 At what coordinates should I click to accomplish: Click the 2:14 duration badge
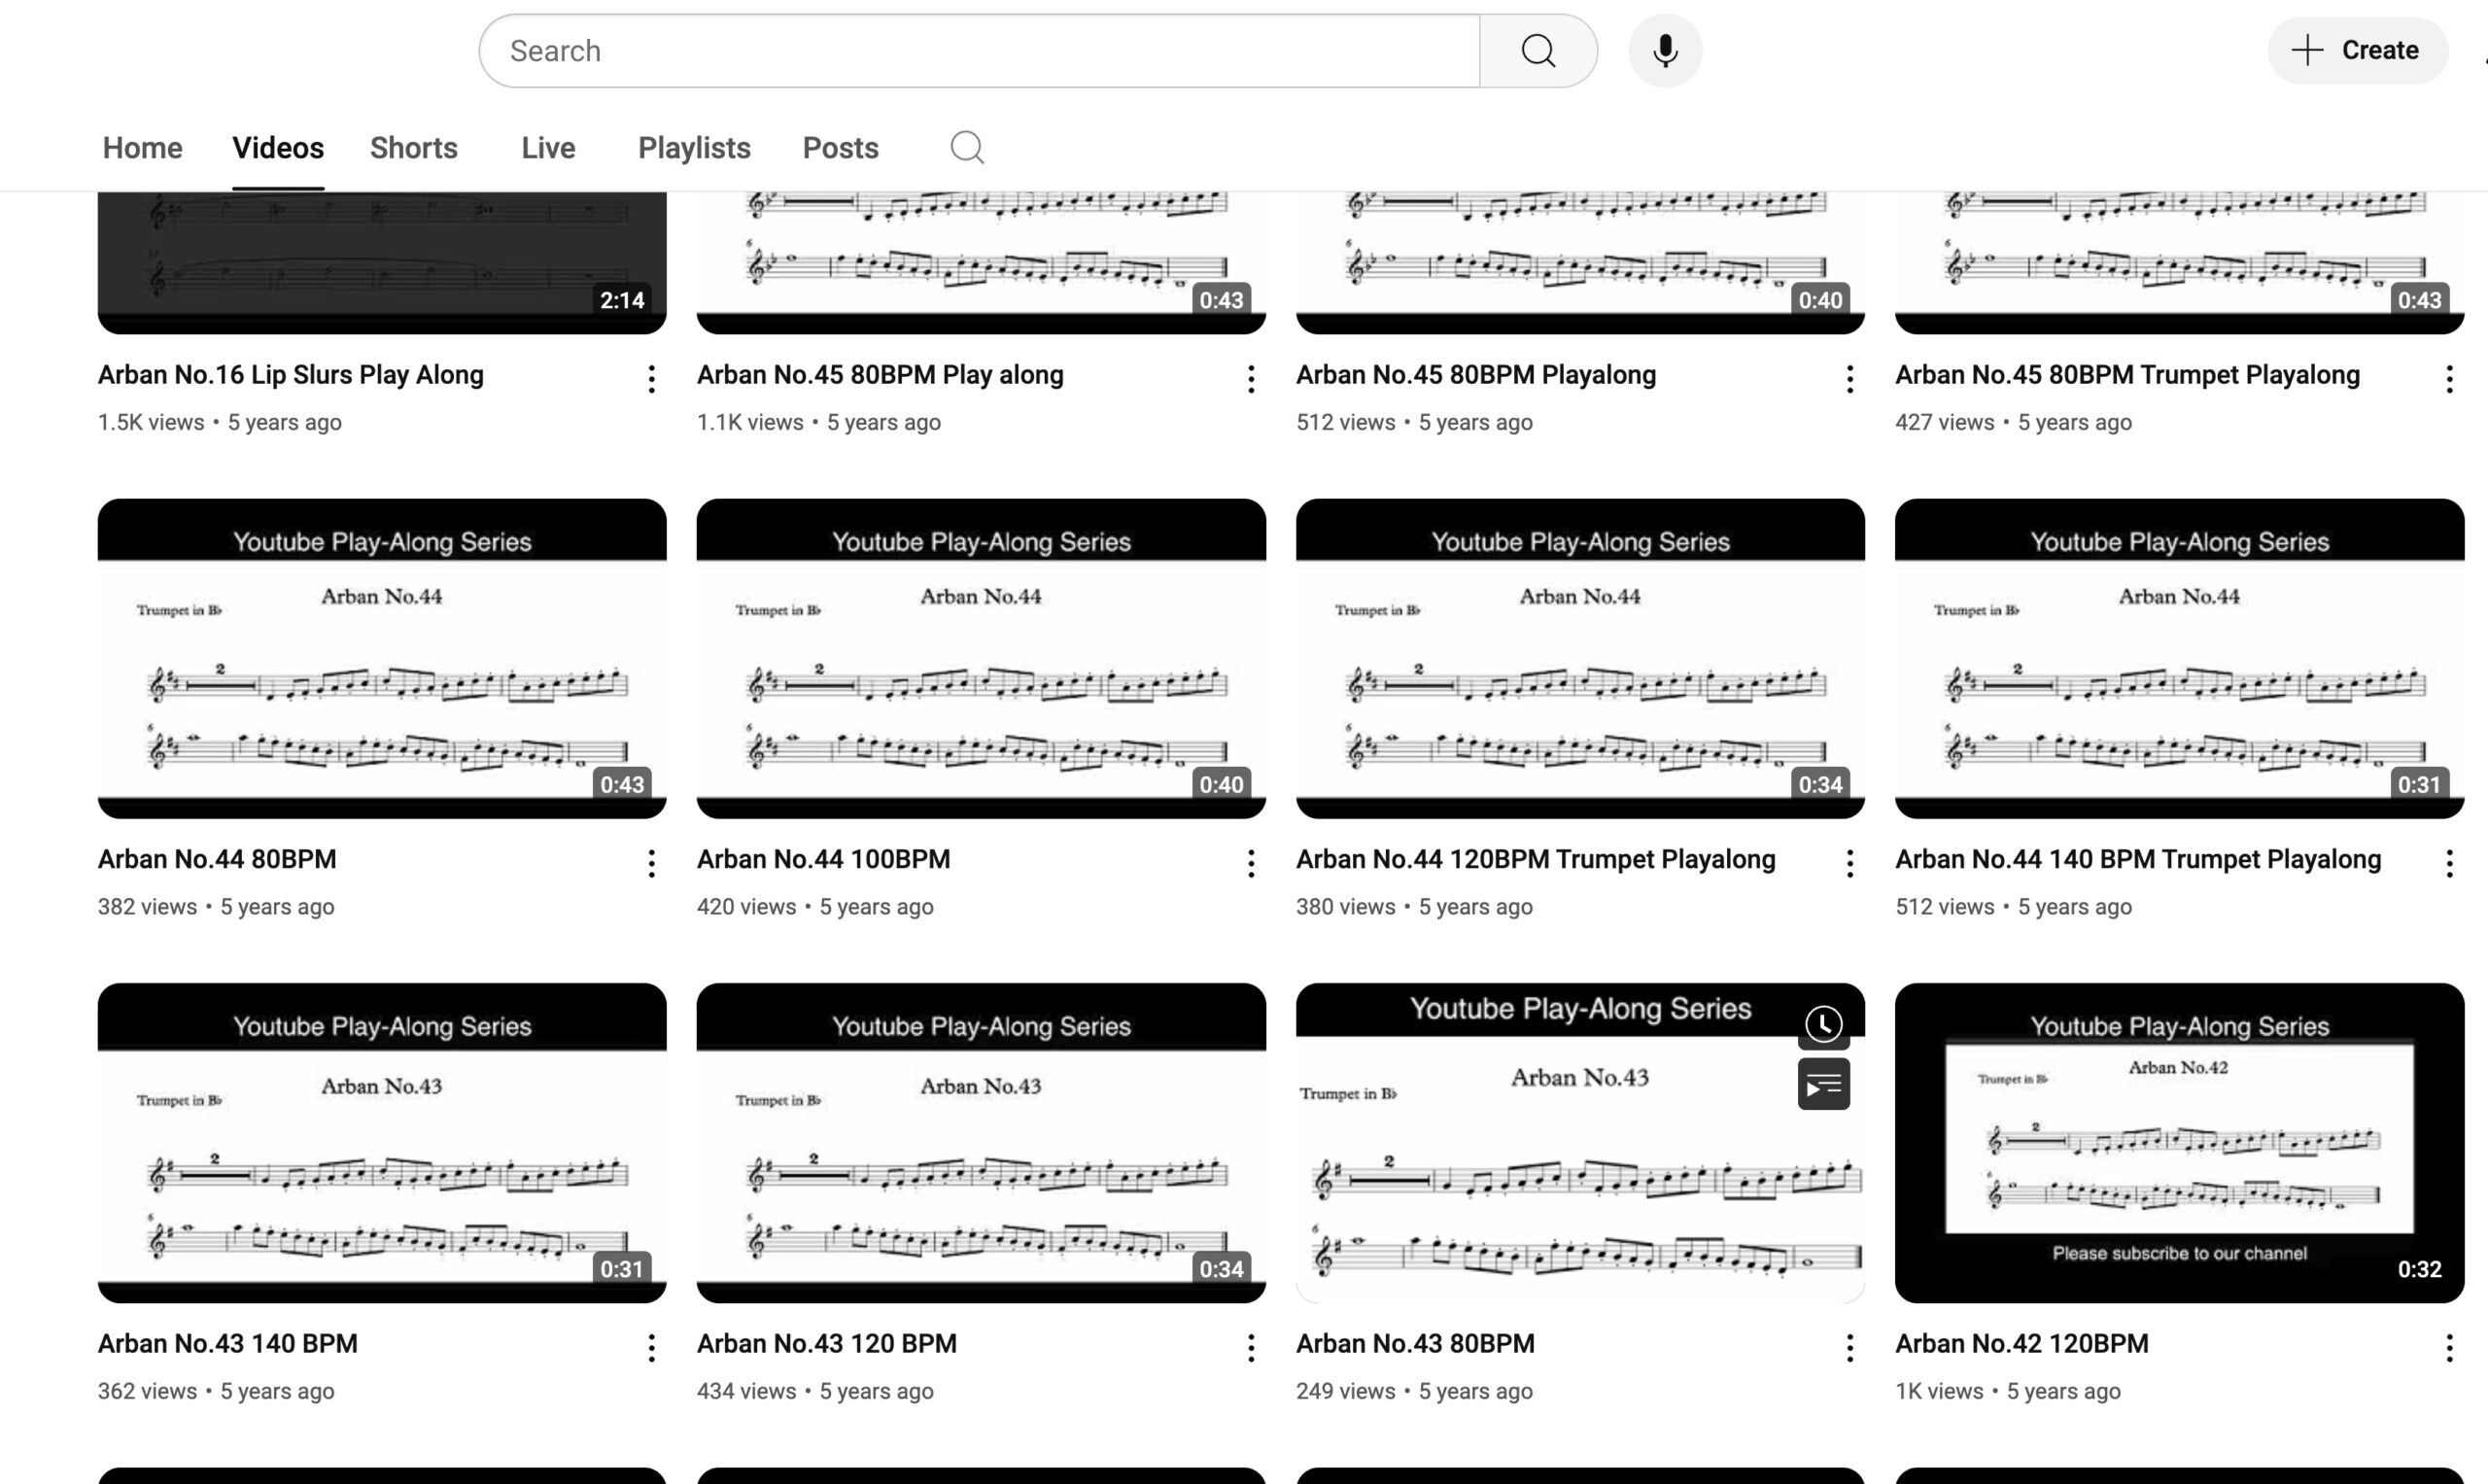[x=622, y=300]
